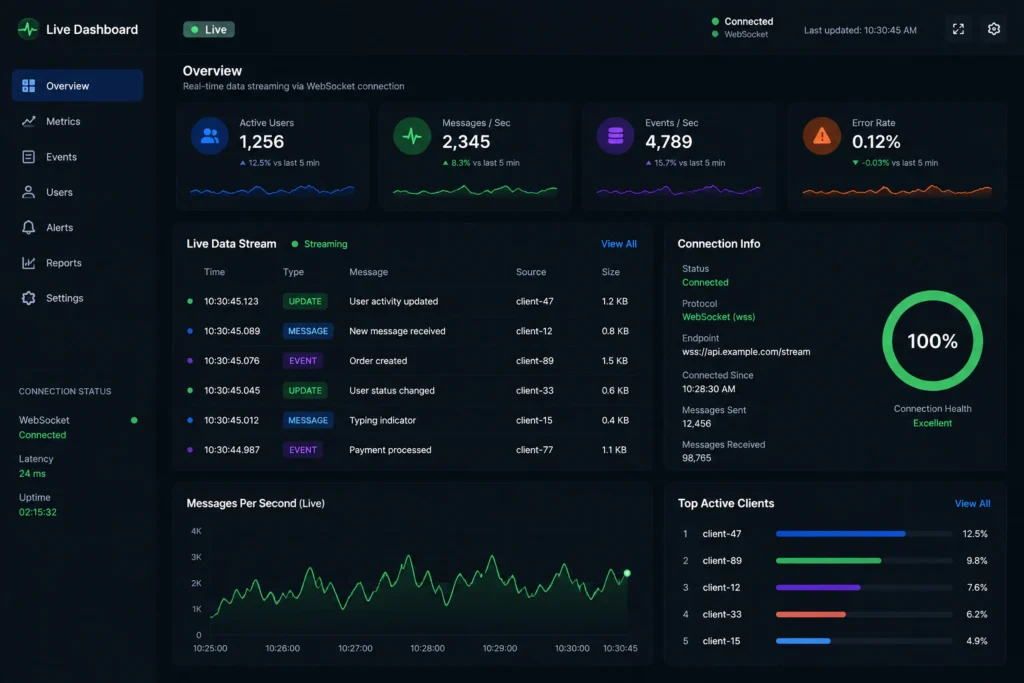This screenshot has height=683, width=1024.
Task: Click the Events / Sec stack icon
Action: click(x=615, y=136)
